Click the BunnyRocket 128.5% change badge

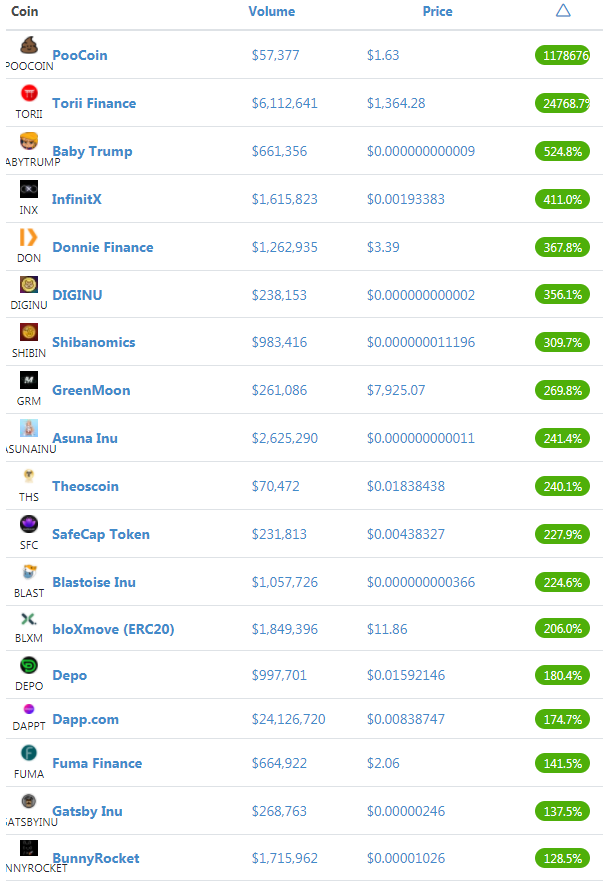click(562, 859)
